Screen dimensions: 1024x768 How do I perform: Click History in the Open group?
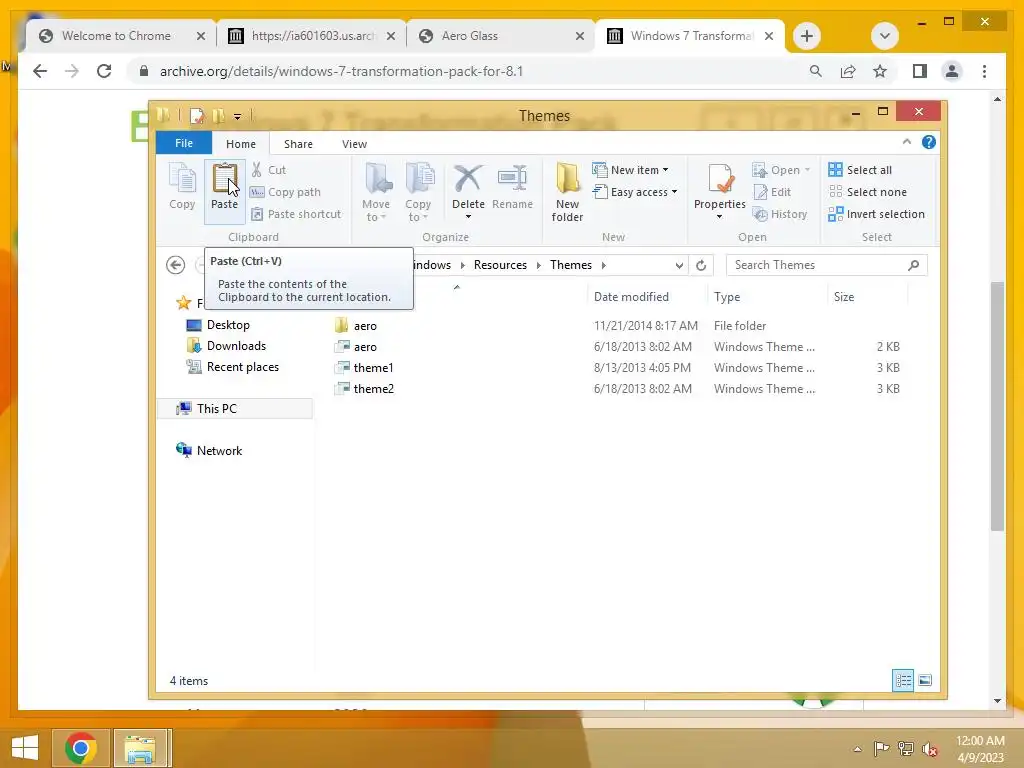(780, 214)
